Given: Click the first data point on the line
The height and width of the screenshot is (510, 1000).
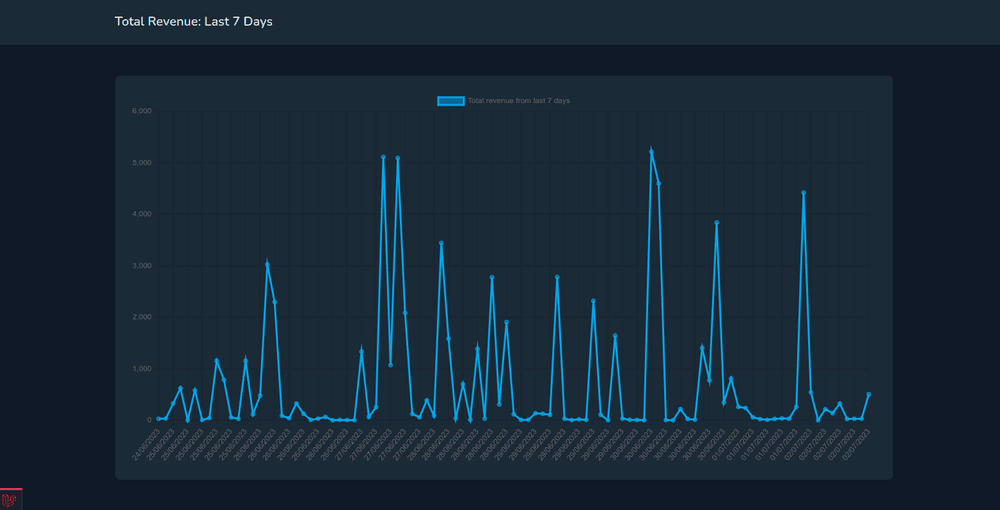Looking at the screenshot, I should click(159, 419).
